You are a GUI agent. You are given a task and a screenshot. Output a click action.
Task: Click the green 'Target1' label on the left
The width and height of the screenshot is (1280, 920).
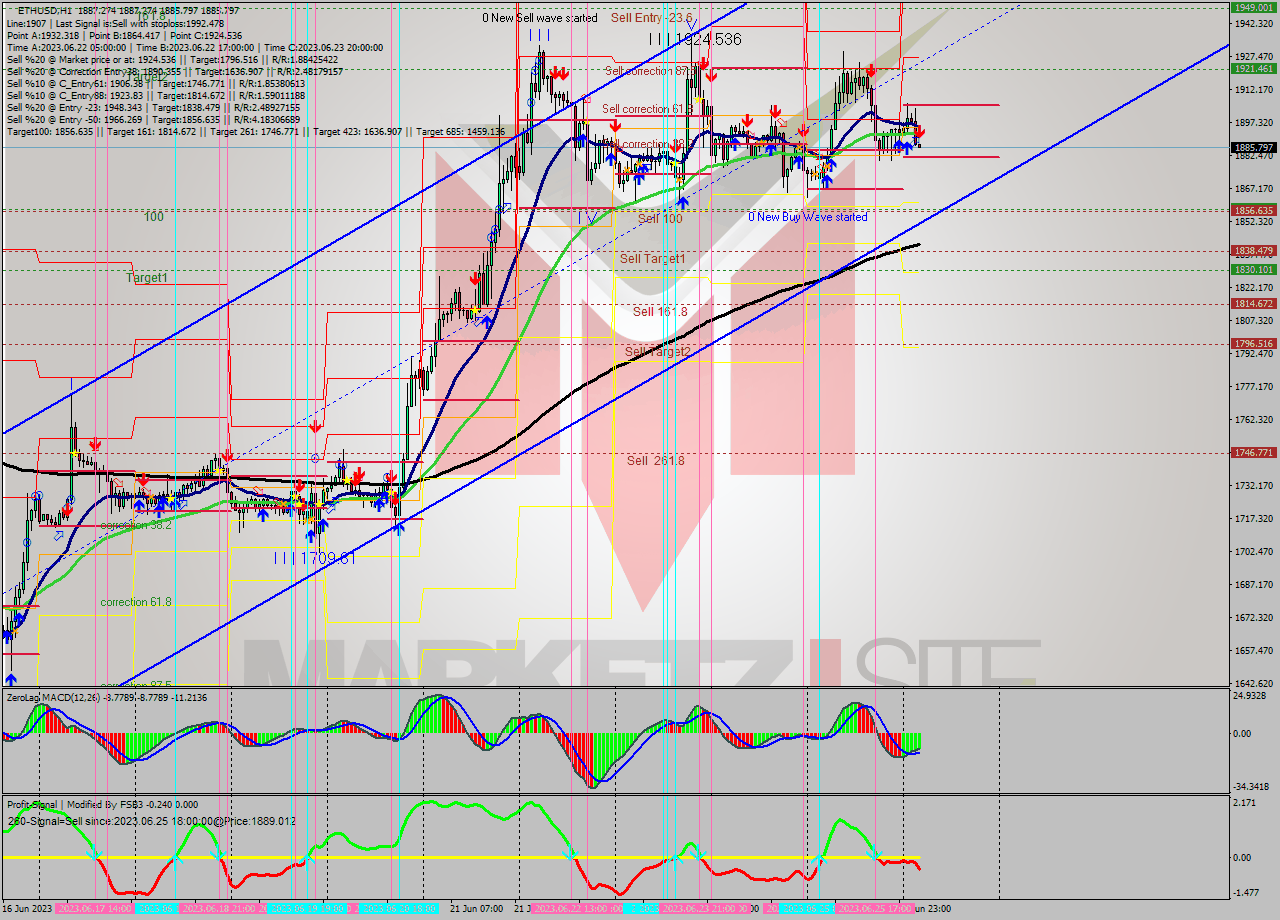[x=147, y=278]
